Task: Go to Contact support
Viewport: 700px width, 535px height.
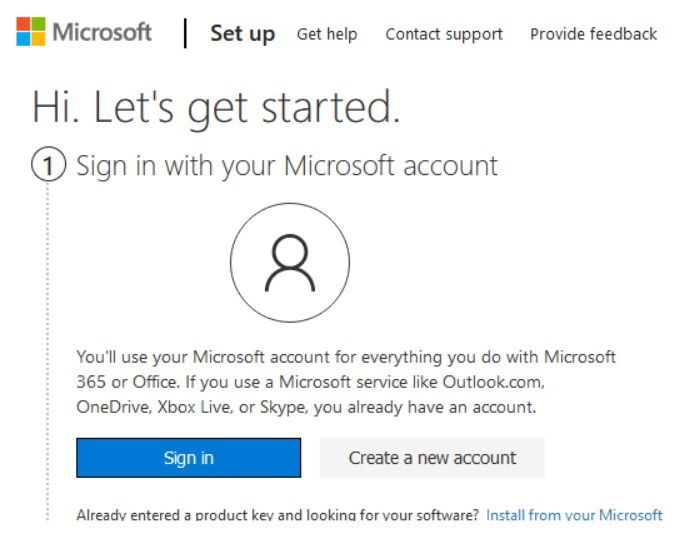Action: [x=444, y=34]
